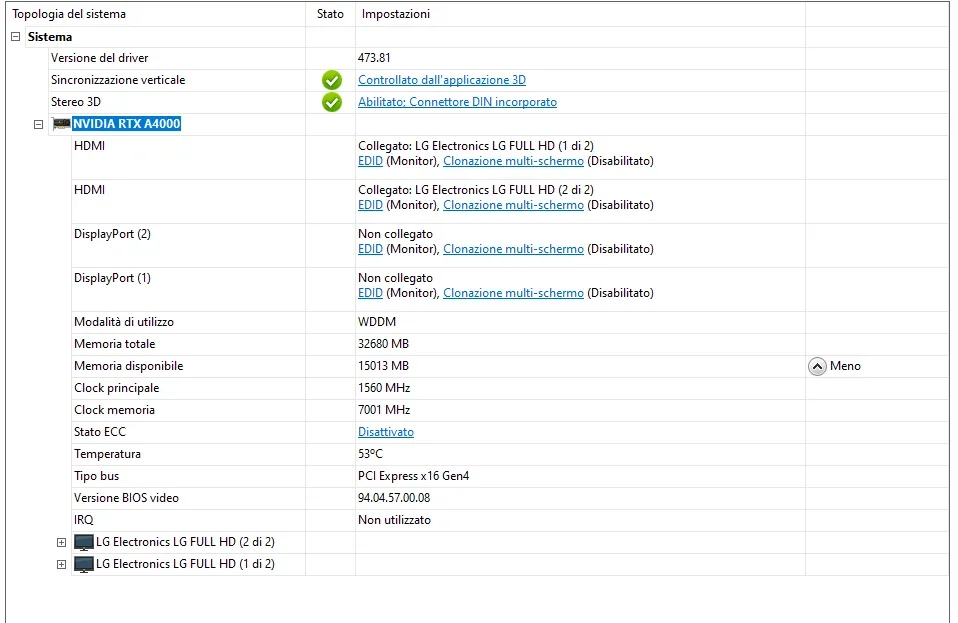Open Clonazione multi-schermo for HDMI (2 di 2)

(x=513, y=205)
